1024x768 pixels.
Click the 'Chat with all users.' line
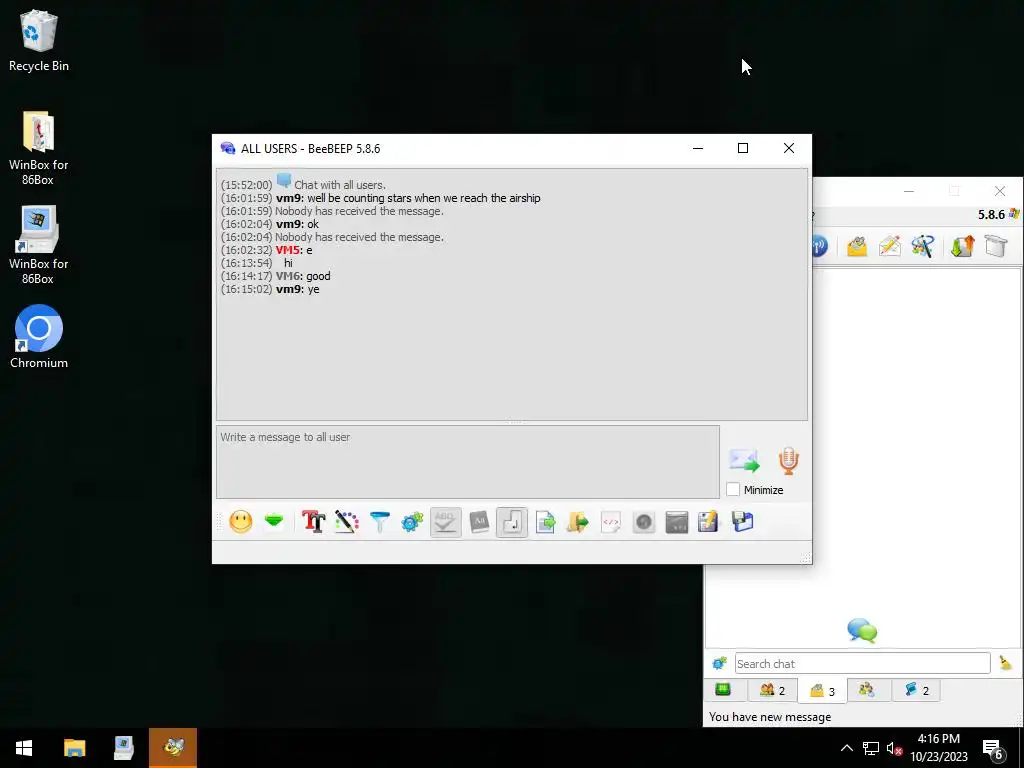click(x=340, y=185)
